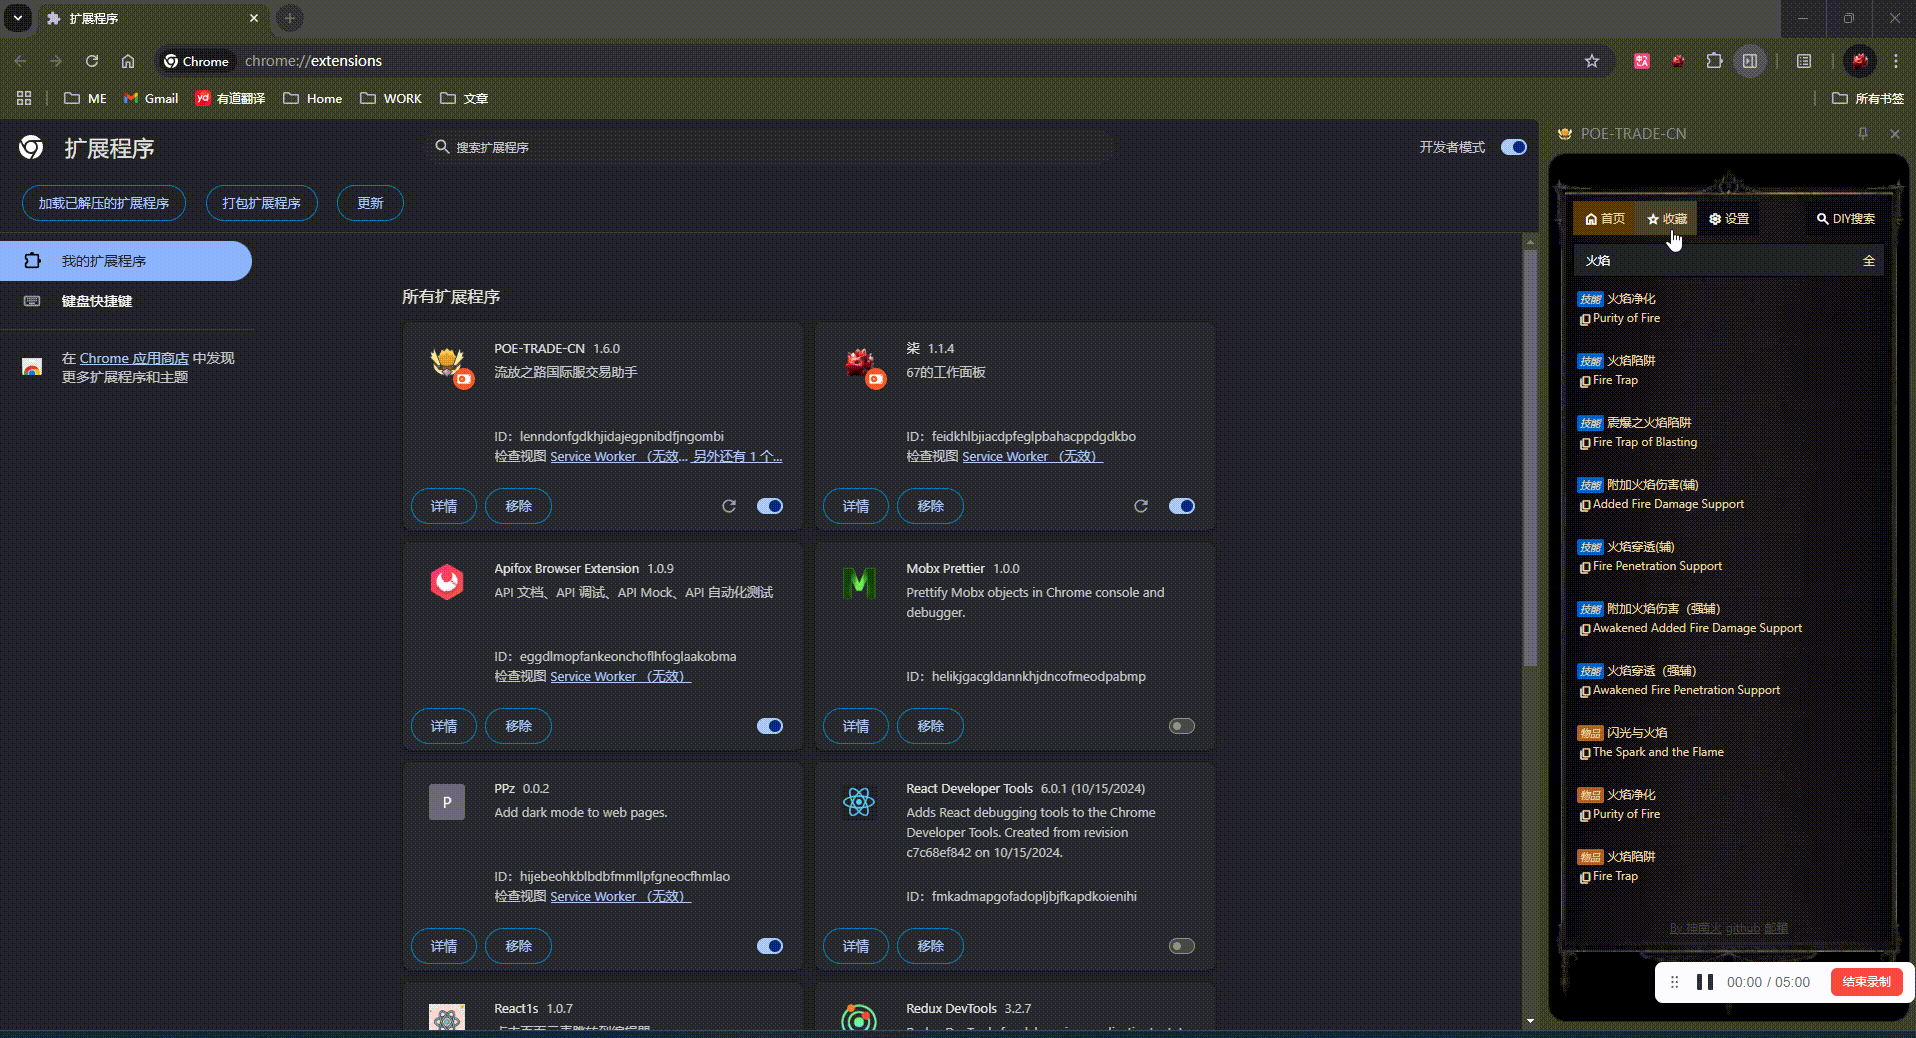Screen dimensions: 1916x1038
Task: Select 我的扩展程序 in the sidebar
Action: [126, 261]
